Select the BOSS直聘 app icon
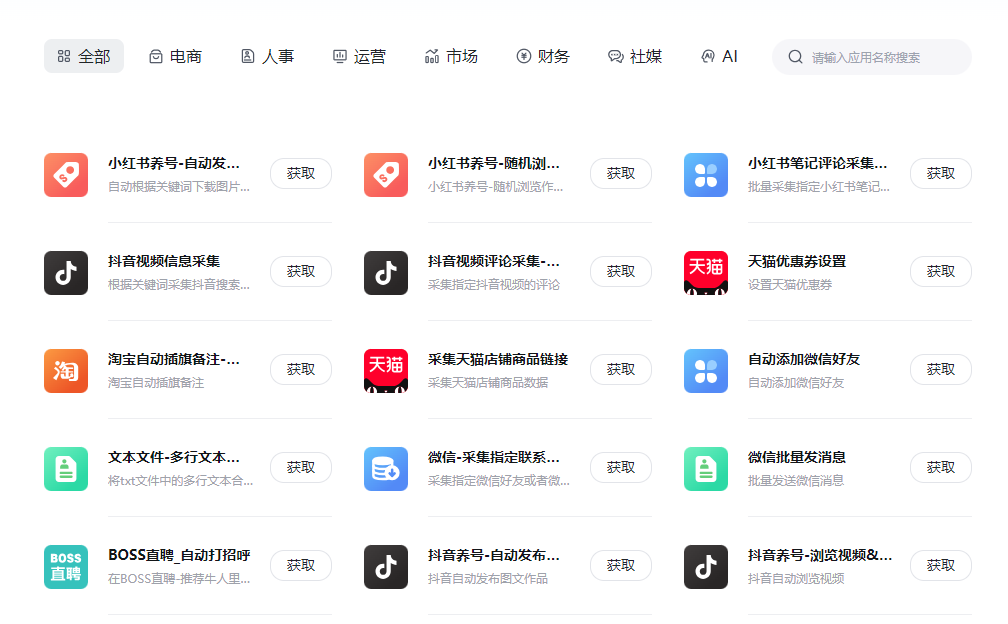The image size is (1008, 624). coord(65,566)
